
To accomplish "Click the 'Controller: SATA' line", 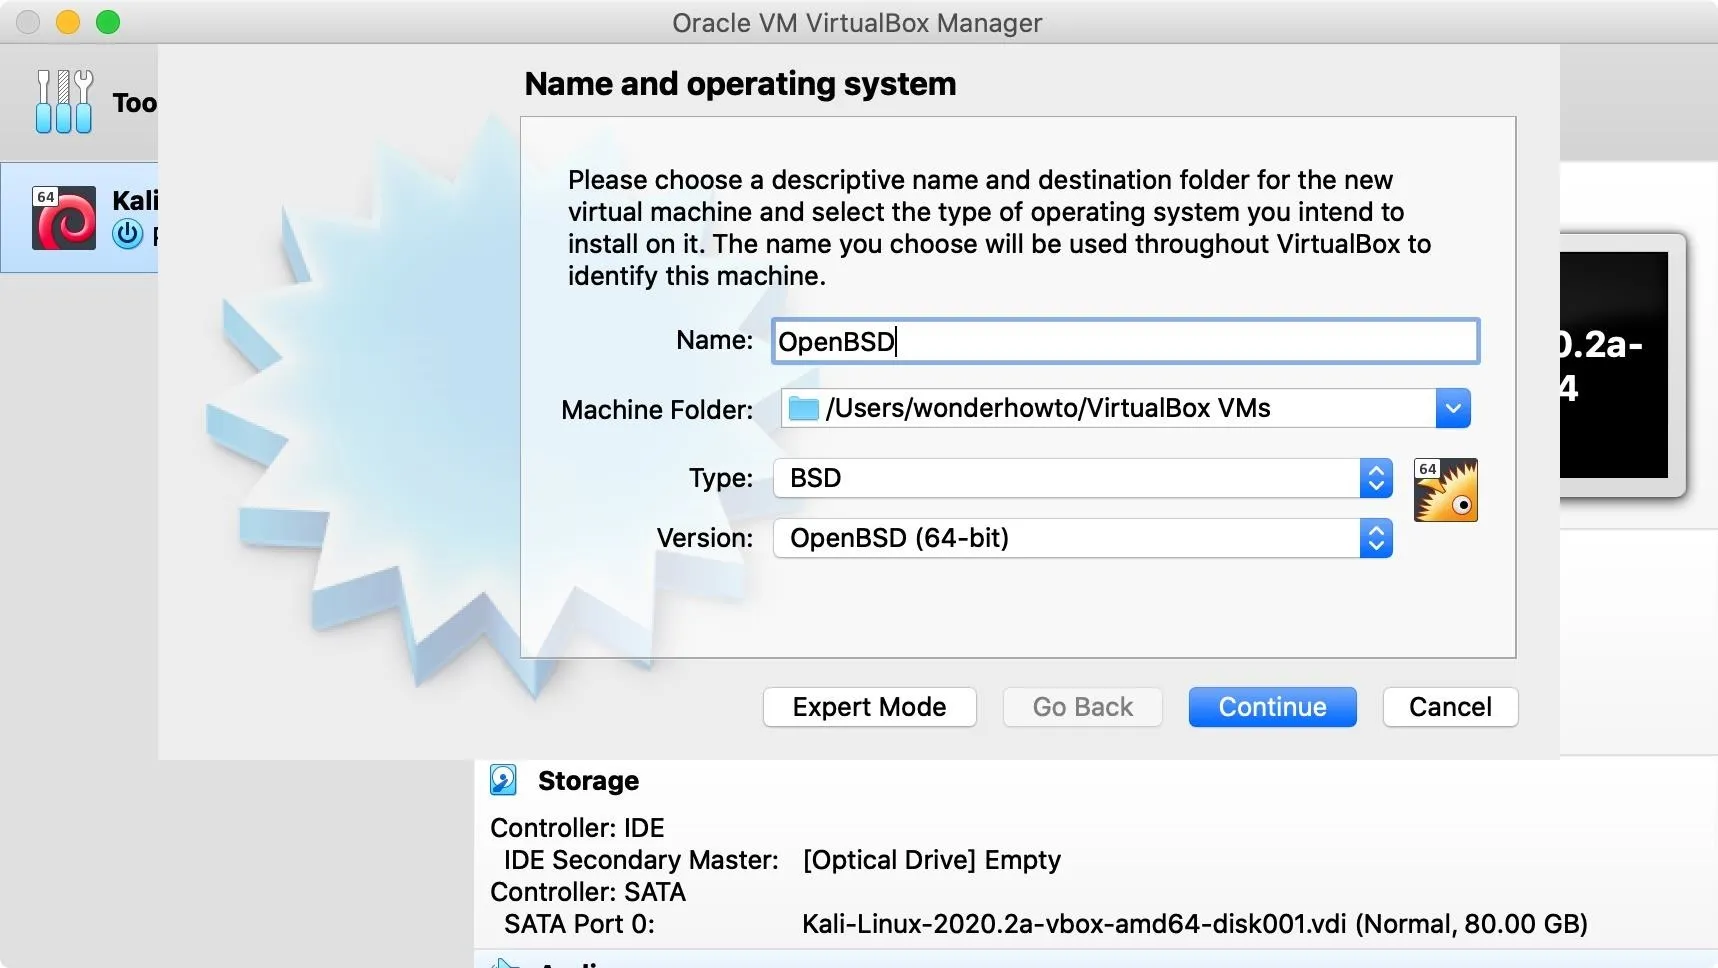I will [588, 892].
